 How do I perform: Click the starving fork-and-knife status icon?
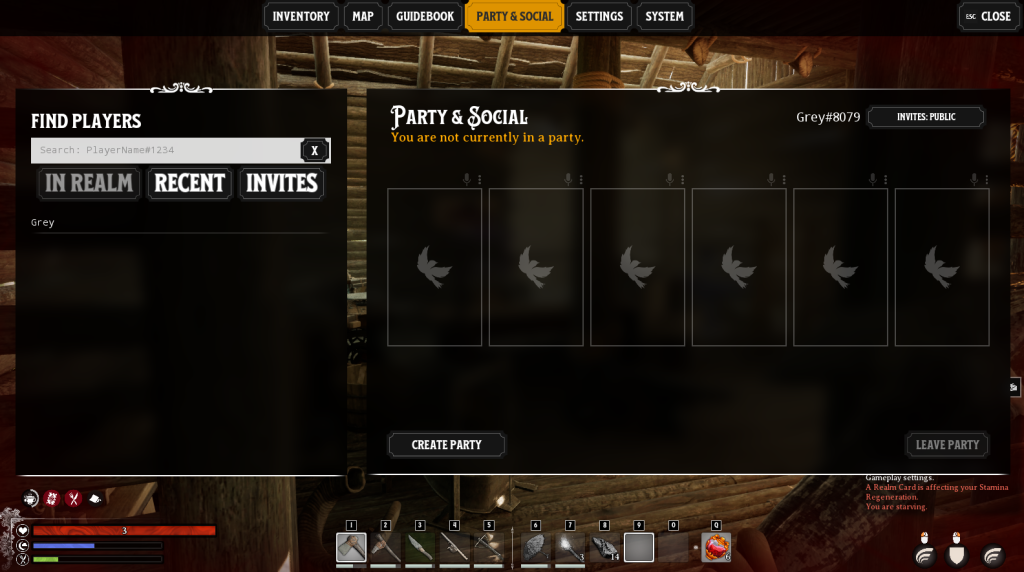(73, 499)
